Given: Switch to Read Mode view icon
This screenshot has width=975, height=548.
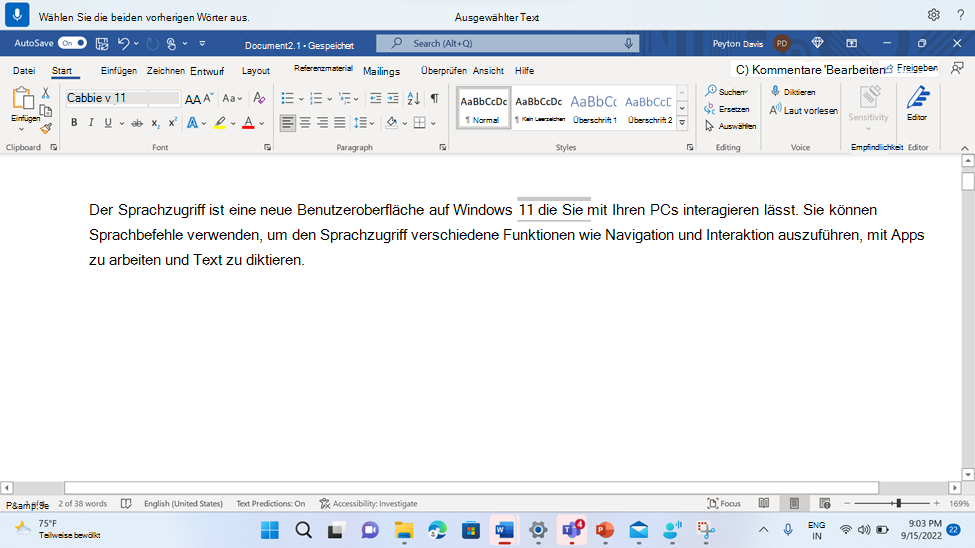Looking at the screenshot, I should point(764,503).
